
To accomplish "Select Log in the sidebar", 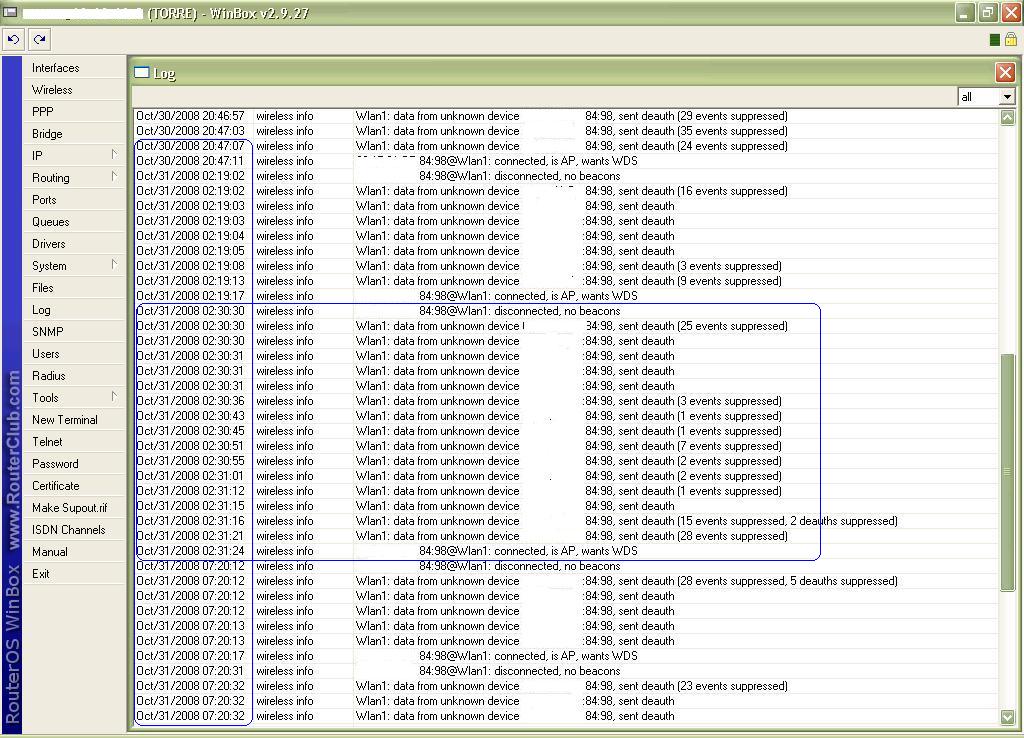I will coord(74,310).
